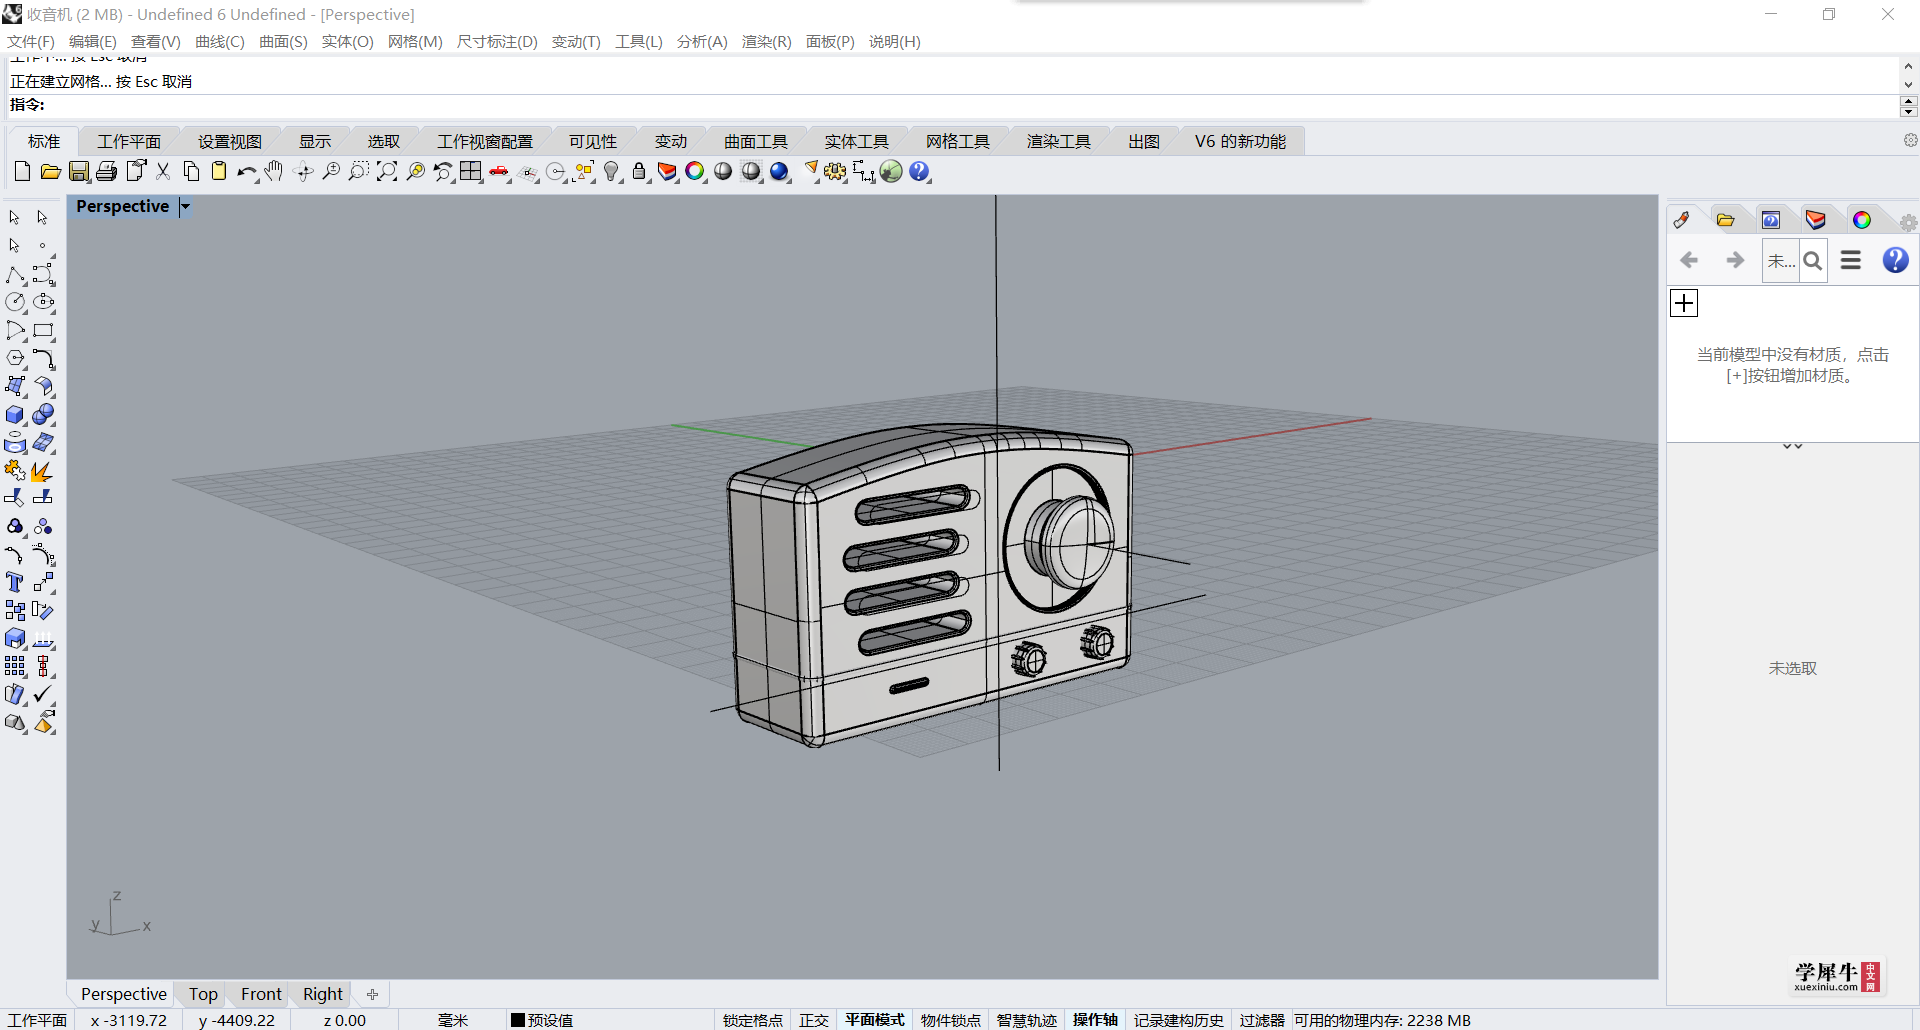
Task: Cut selection with the scissors icon
Action: click(x=163, y=172)
